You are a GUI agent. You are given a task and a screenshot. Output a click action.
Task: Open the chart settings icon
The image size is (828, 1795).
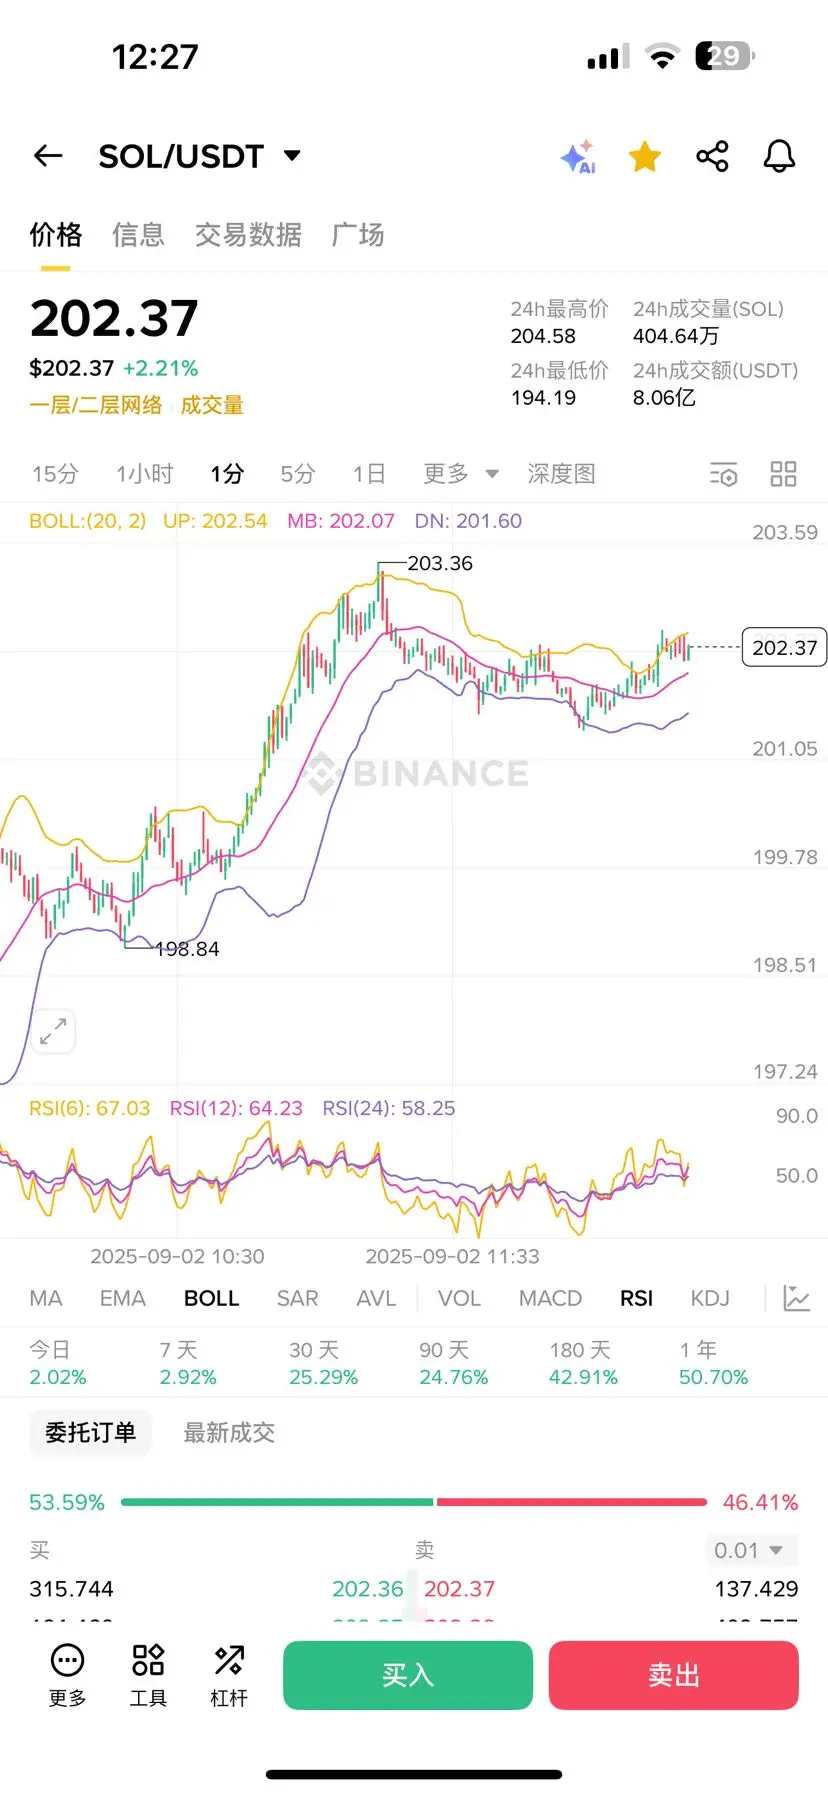(723, 474)
